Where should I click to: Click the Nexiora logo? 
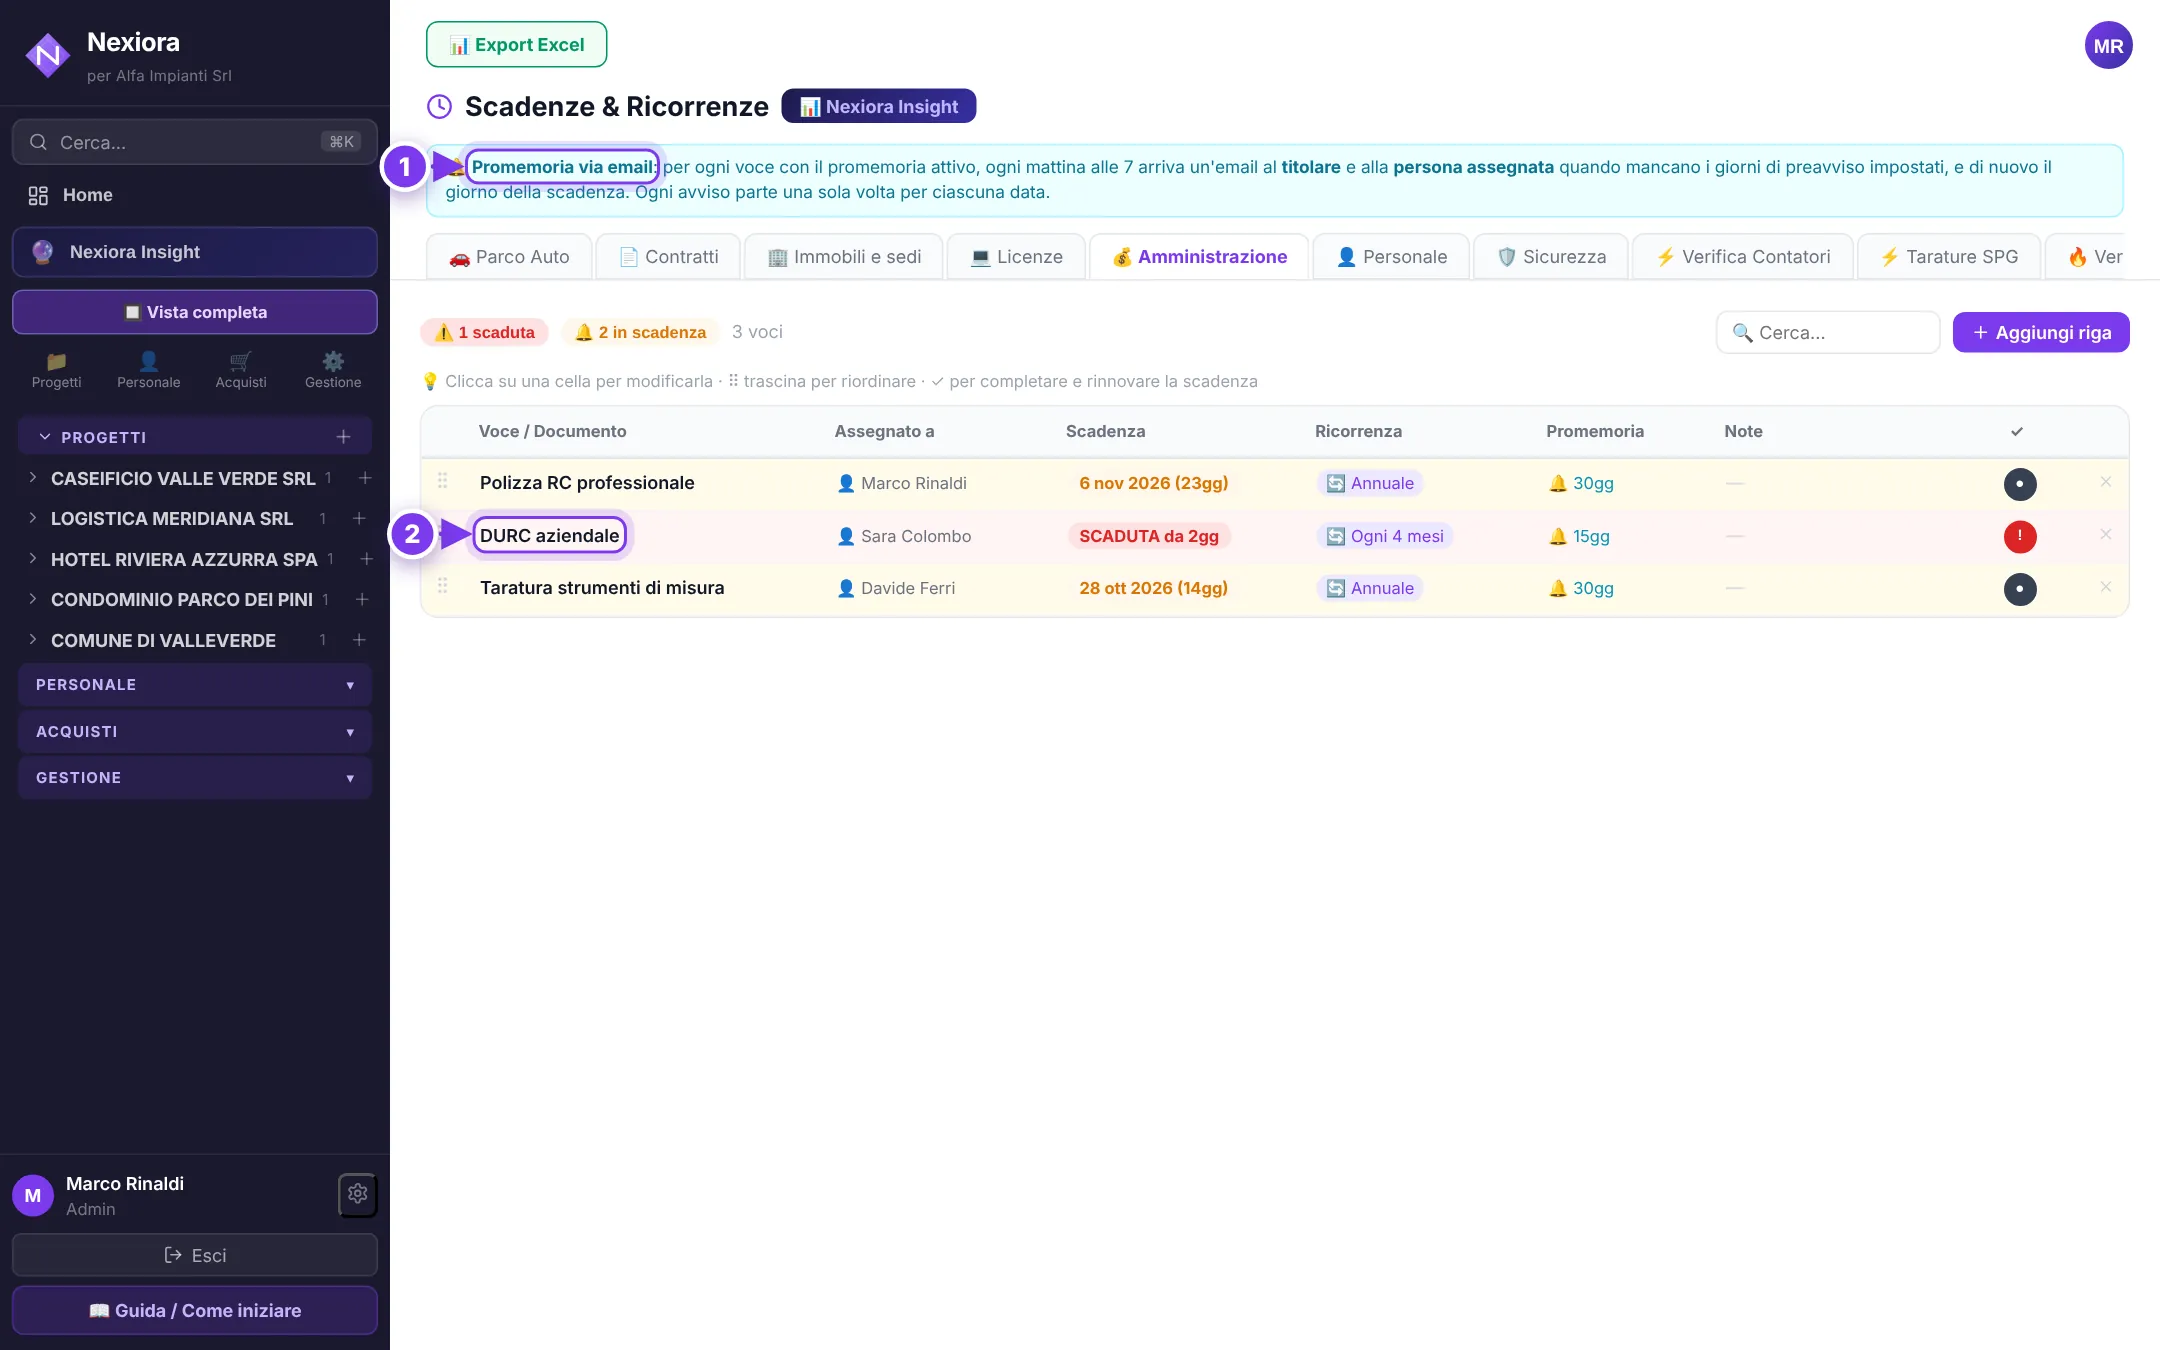point(47,56)
